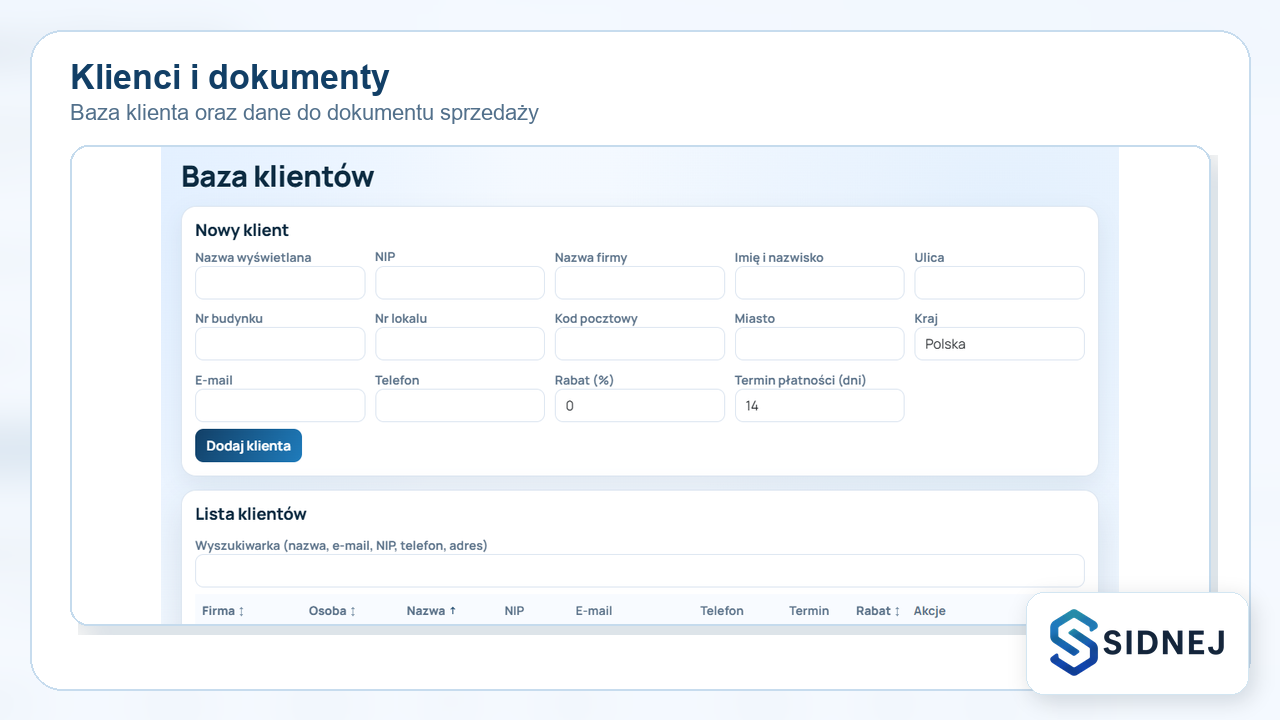Sort the list by Firma column
1280x720 pixels.
point(223,611)
